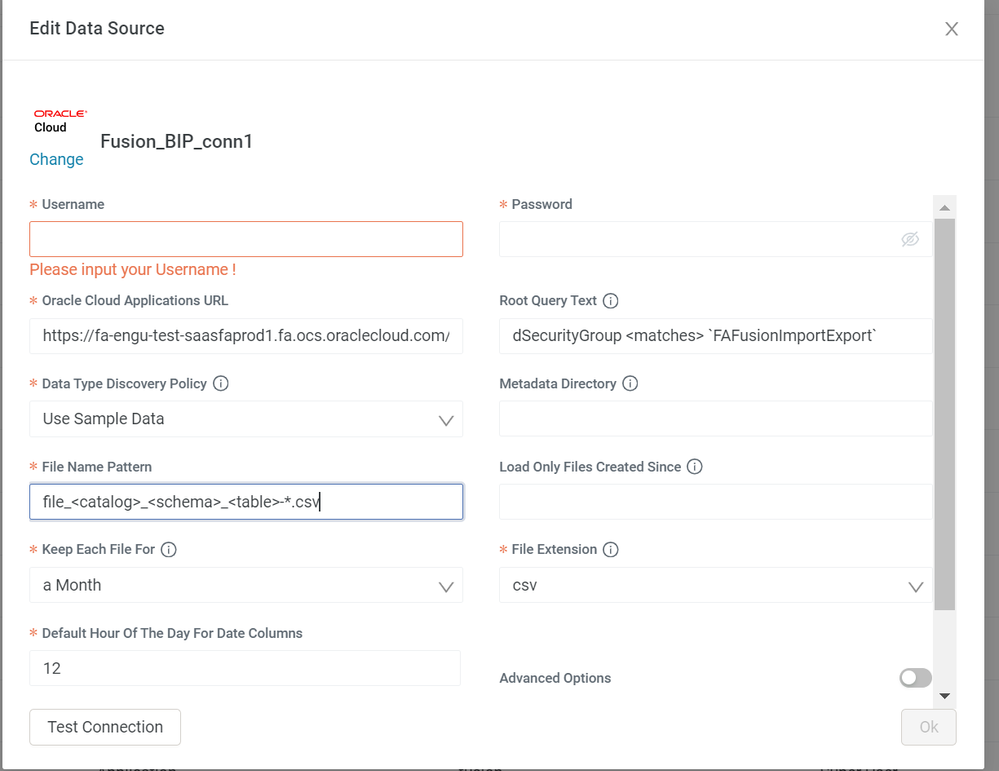Expand the Keep Each File For dropdown

(246, 586)
